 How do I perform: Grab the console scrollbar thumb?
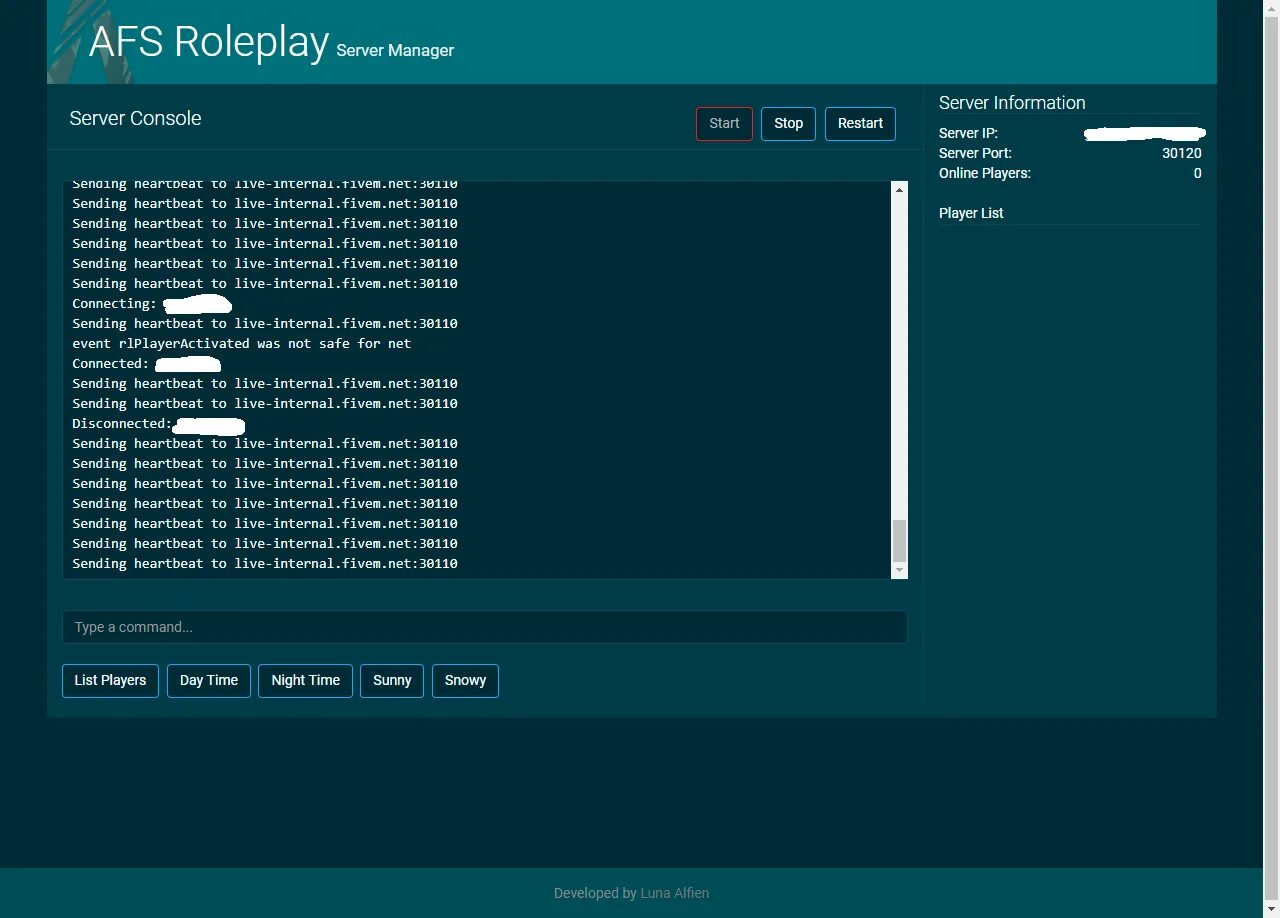[x=899, y=541]
